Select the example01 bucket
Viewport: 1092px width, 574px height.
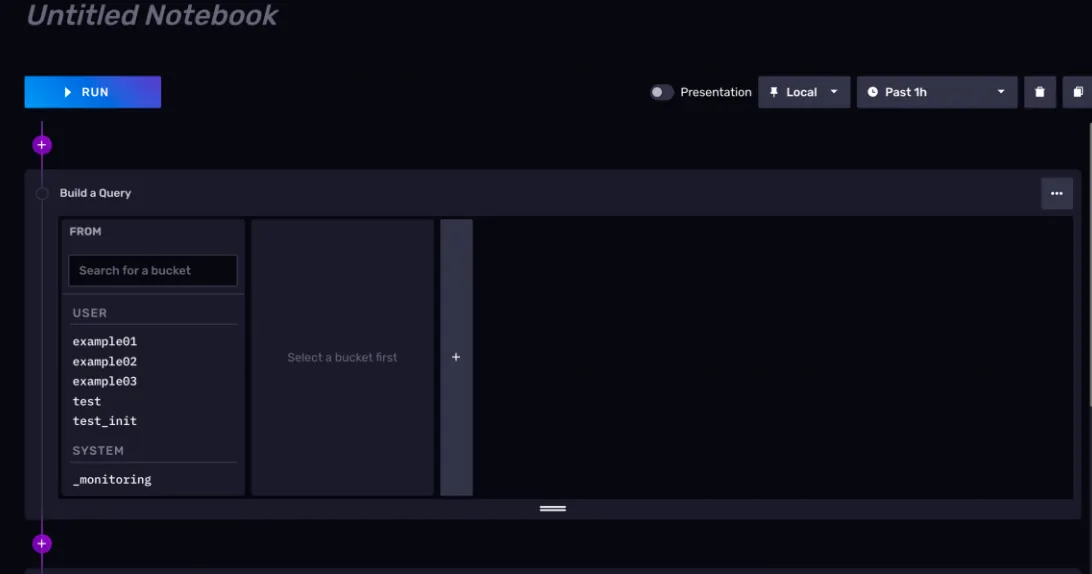click(105, 341)
